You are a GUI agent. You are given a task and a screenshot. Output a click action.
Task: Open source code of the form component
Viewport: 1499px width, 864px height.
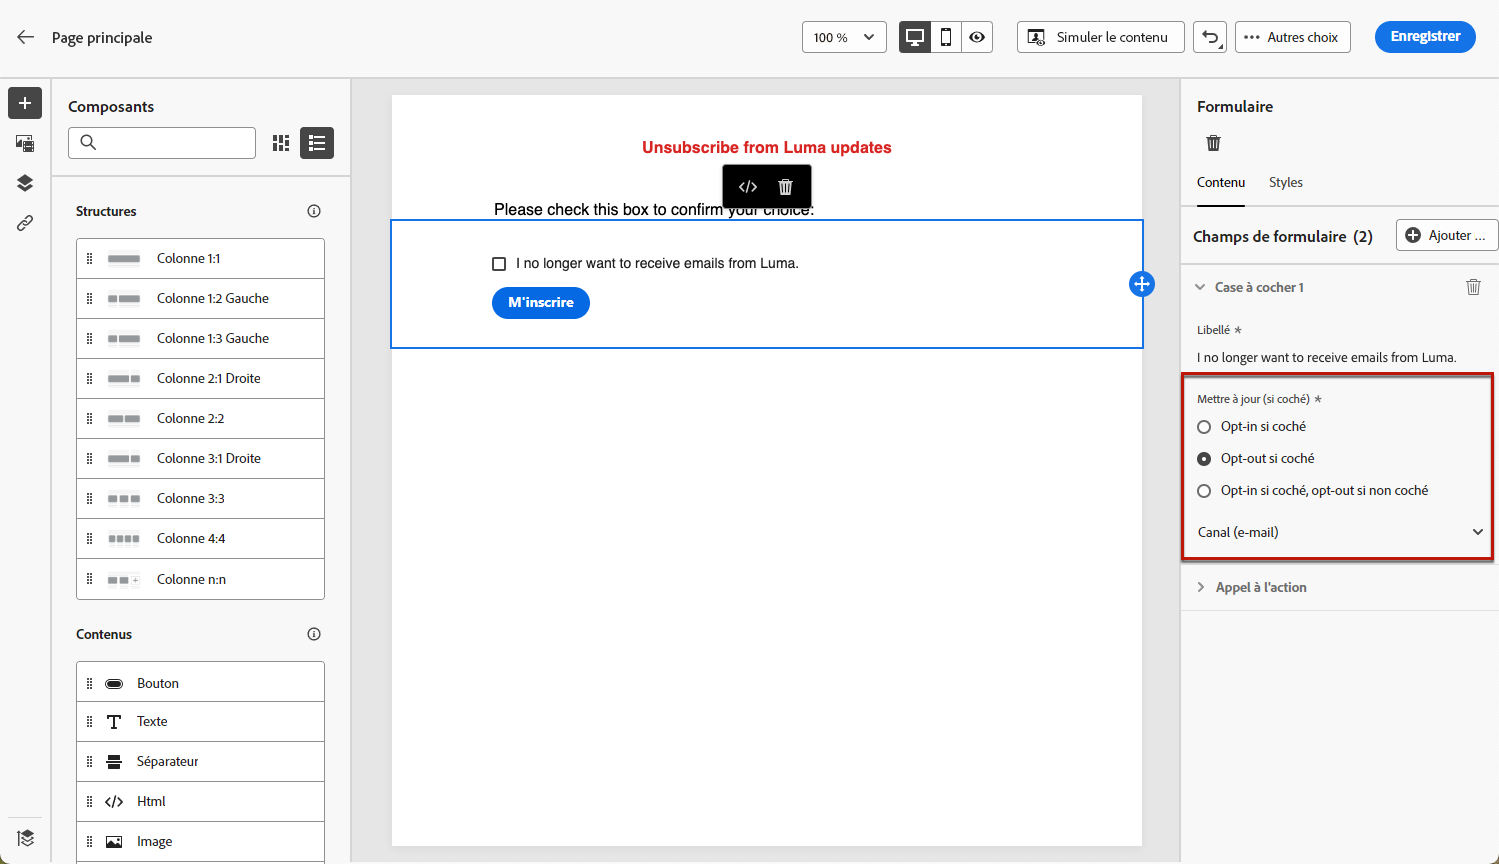(x=748, y=187)
